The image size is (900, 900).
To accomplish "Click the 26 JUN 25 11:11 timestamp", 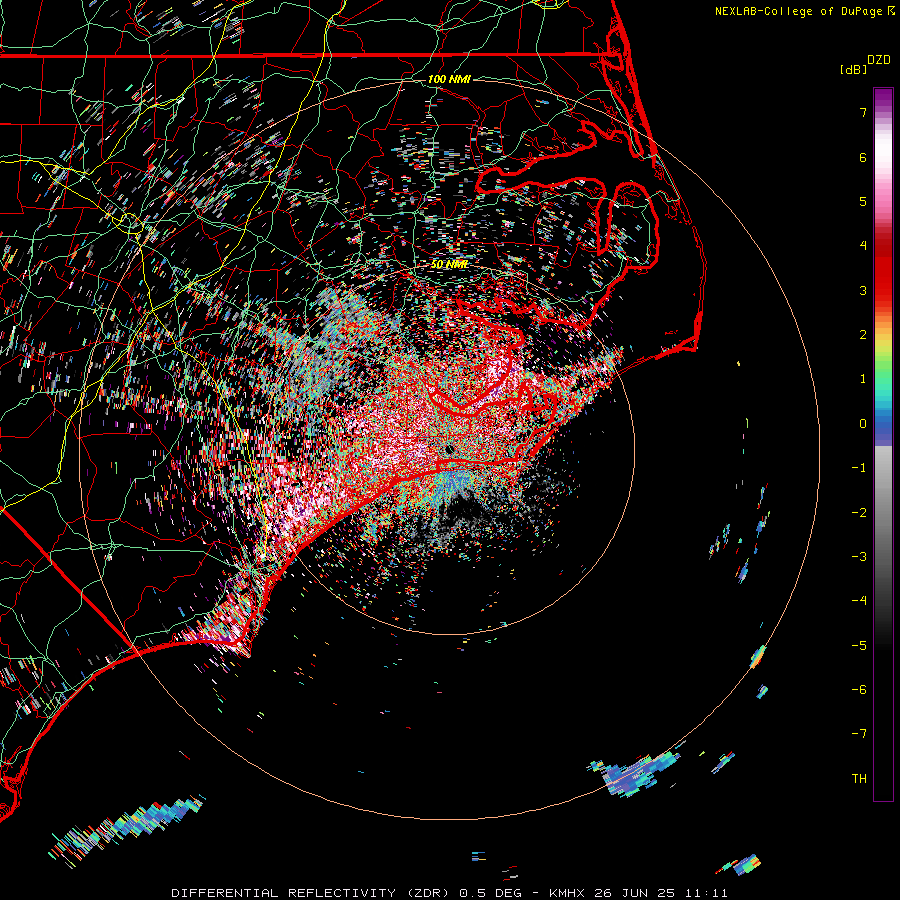I will (x=660, y=893).
